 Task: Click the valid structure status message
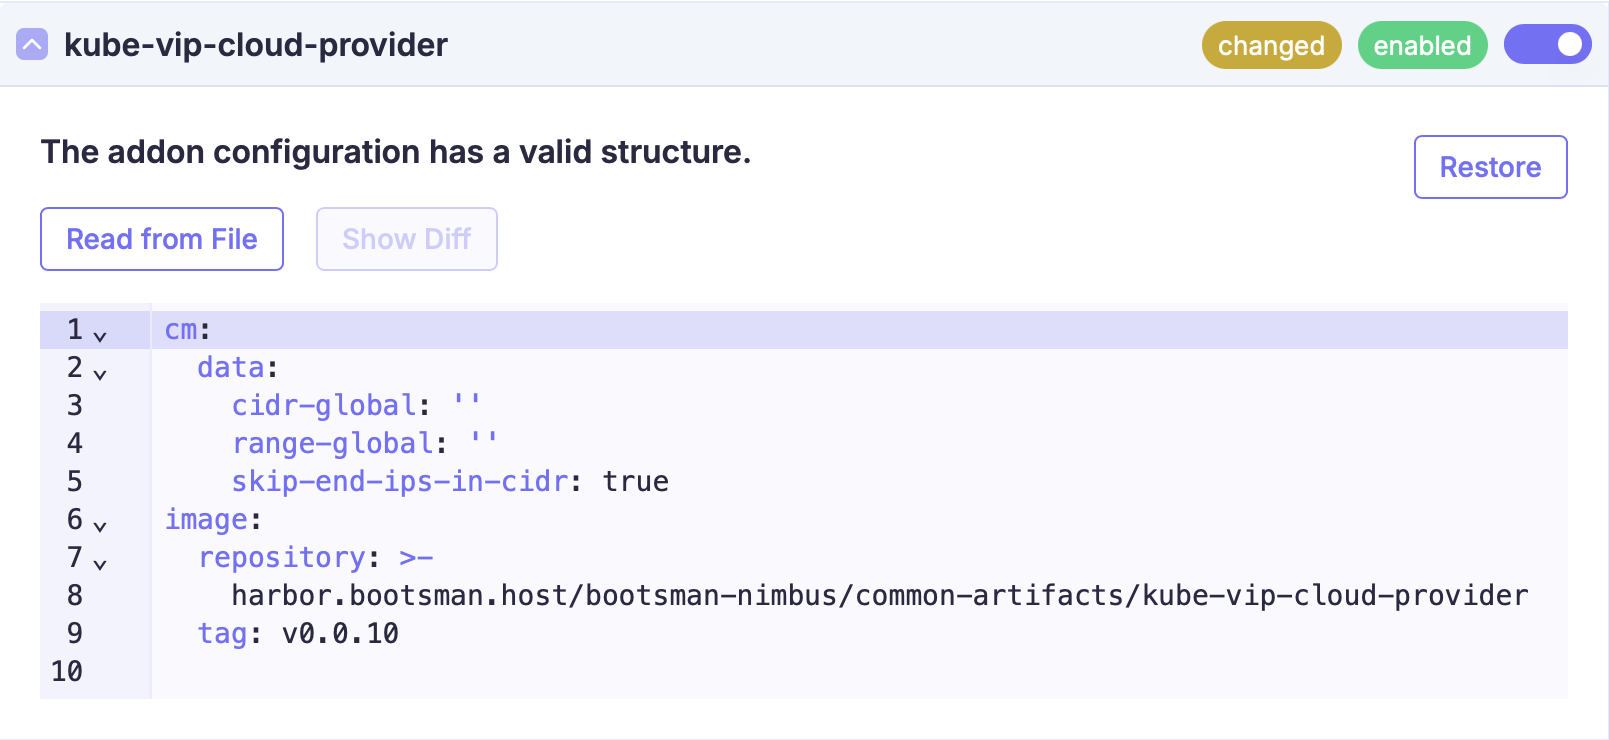pos(395,152)
